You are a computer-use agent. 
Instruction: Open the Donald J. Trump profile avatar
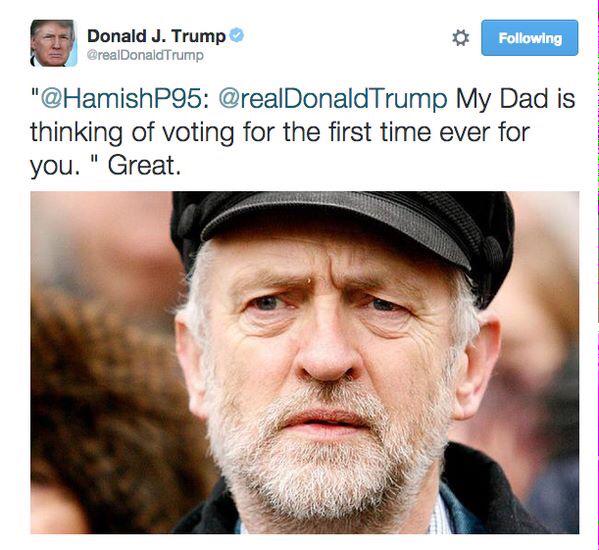53,43
